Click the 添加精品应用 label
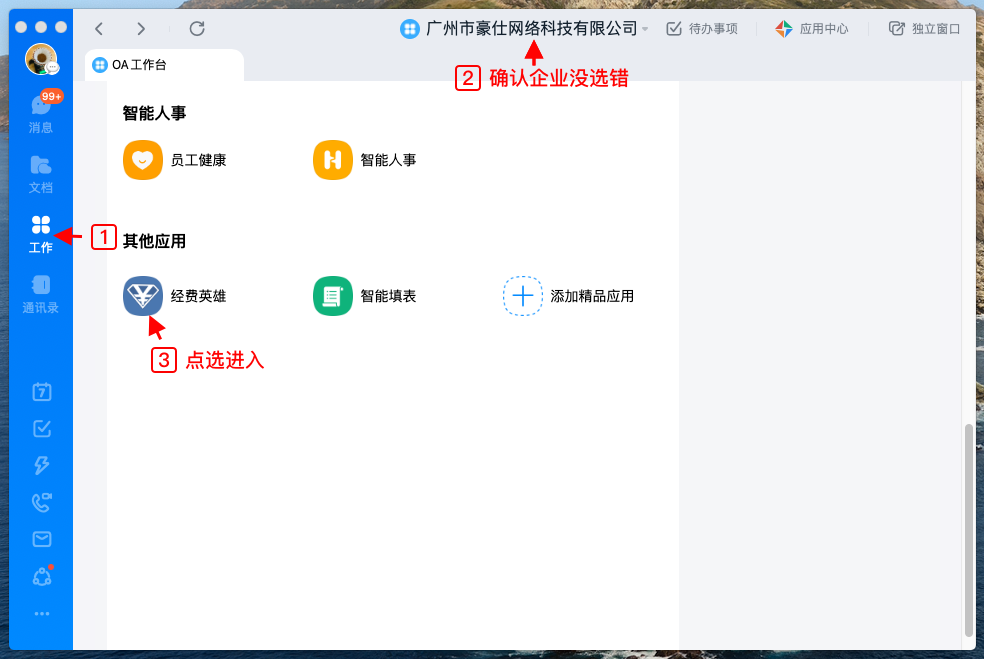The width and height of the screenshot is (984, 659). pos(592,296)
